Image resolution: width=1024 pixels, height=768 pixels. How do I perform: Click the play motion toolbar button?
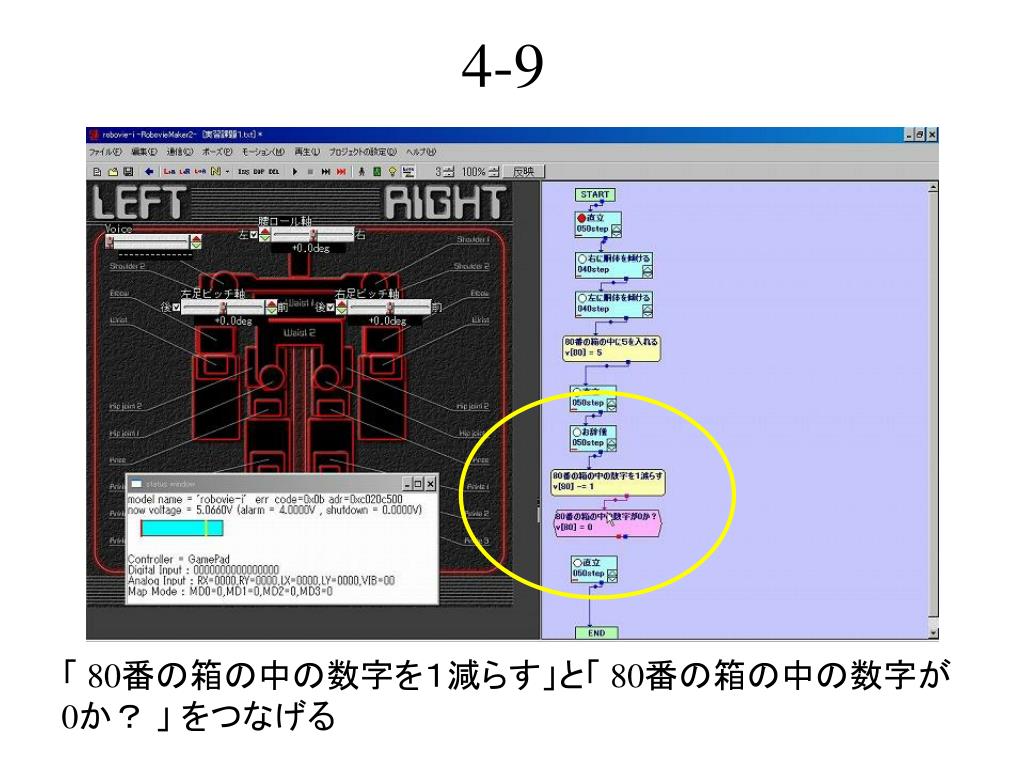click(295, 172)
